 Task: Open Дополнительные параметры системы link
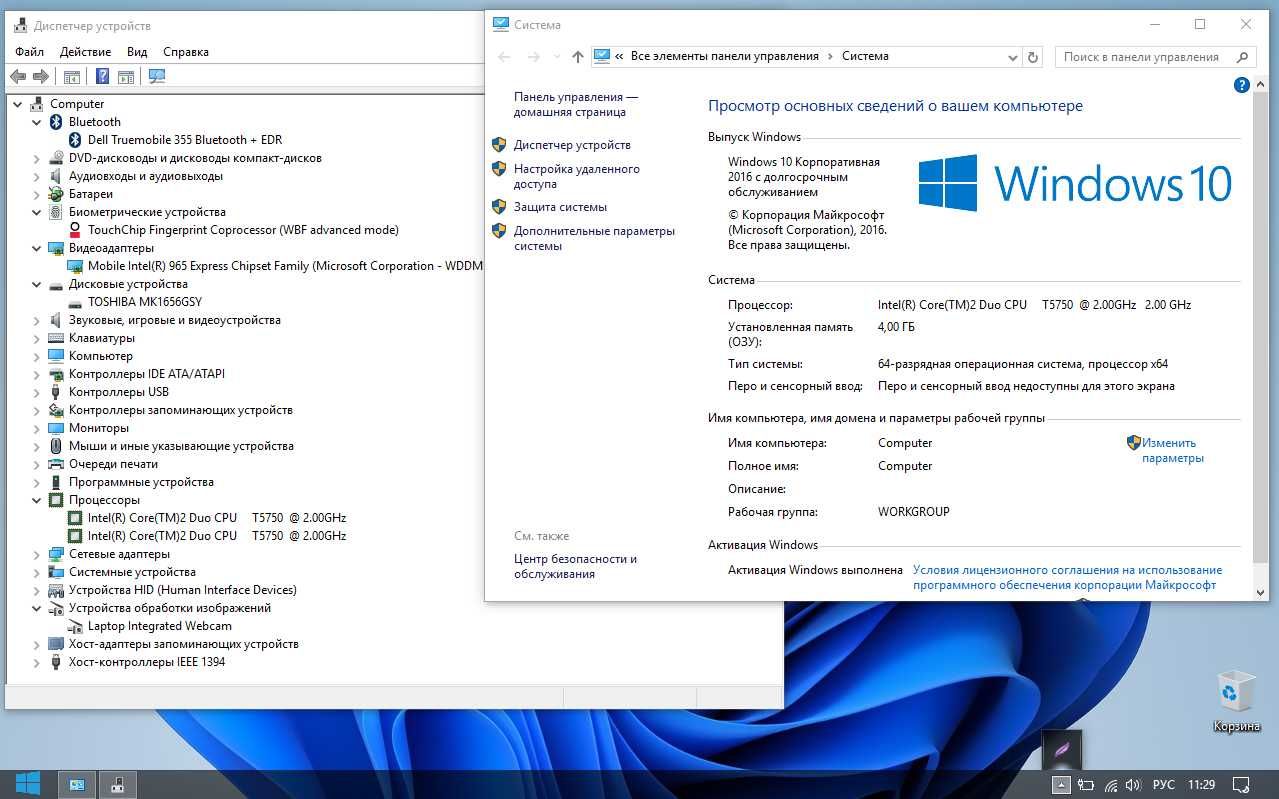coord(594,238)
